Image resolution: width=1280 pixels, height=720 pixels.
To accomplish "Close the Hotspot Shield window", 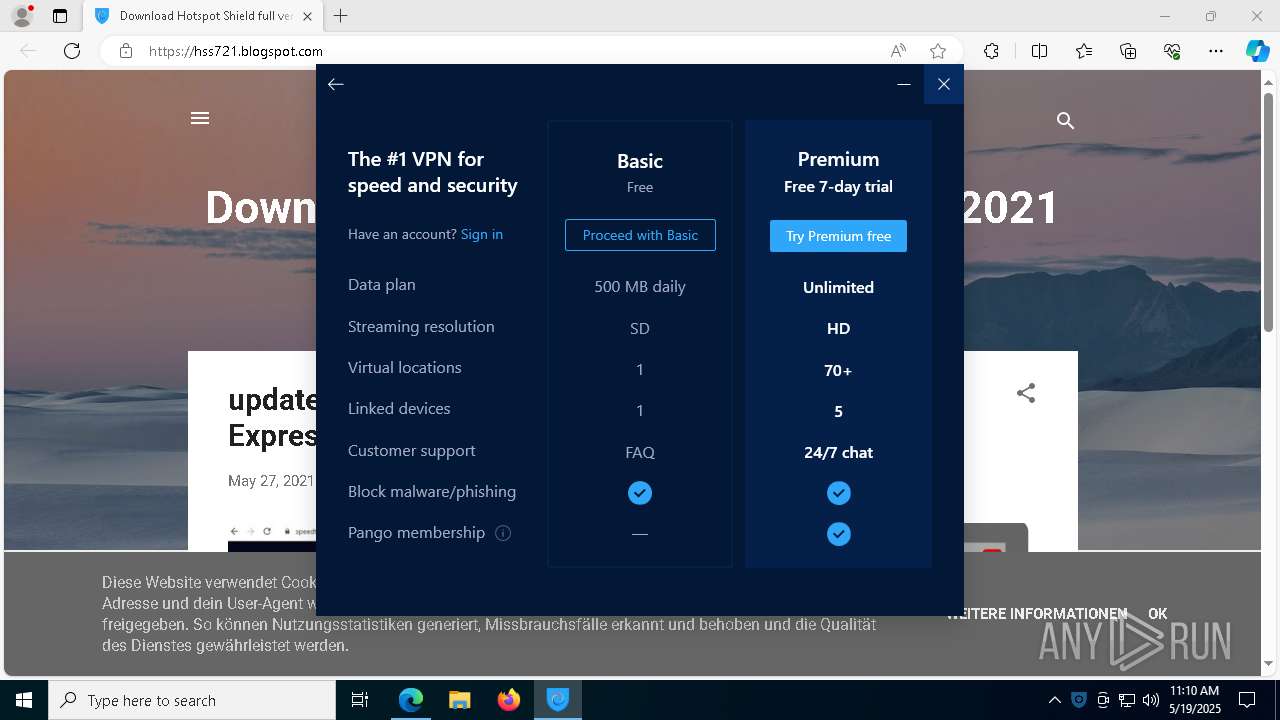I will coord(944,84).
